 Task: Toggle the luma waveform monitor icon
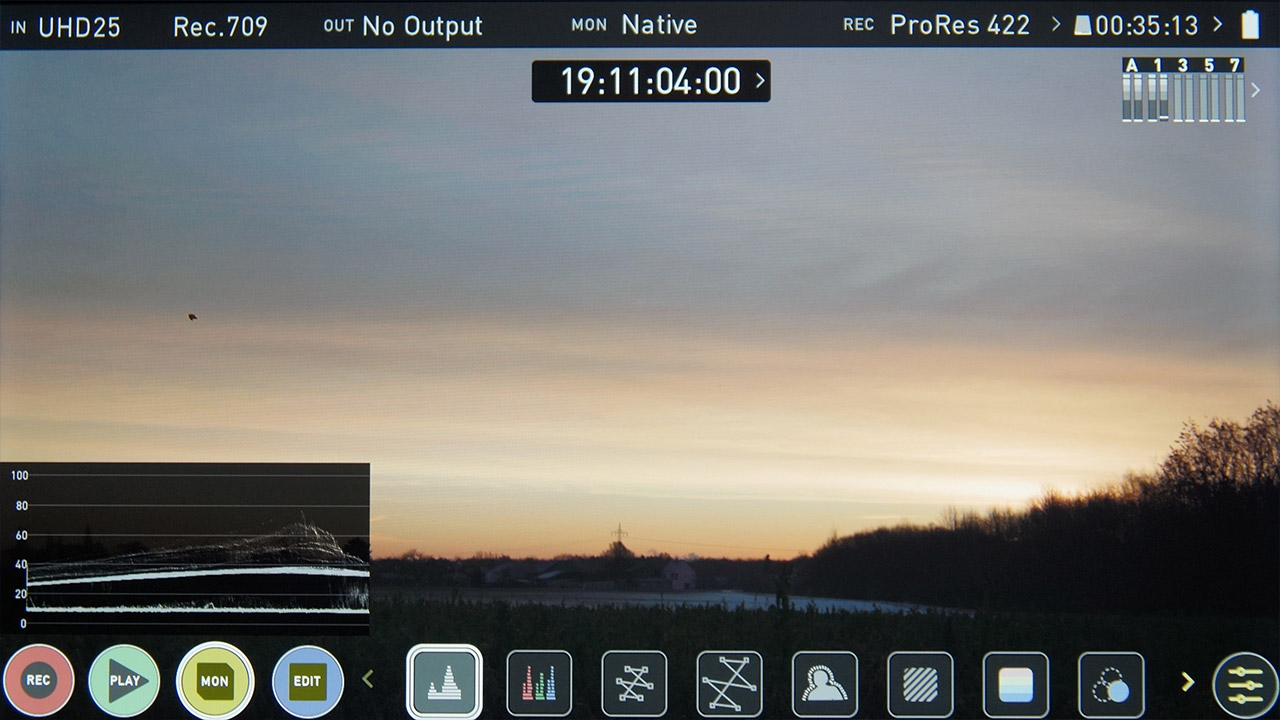point(444,682)
